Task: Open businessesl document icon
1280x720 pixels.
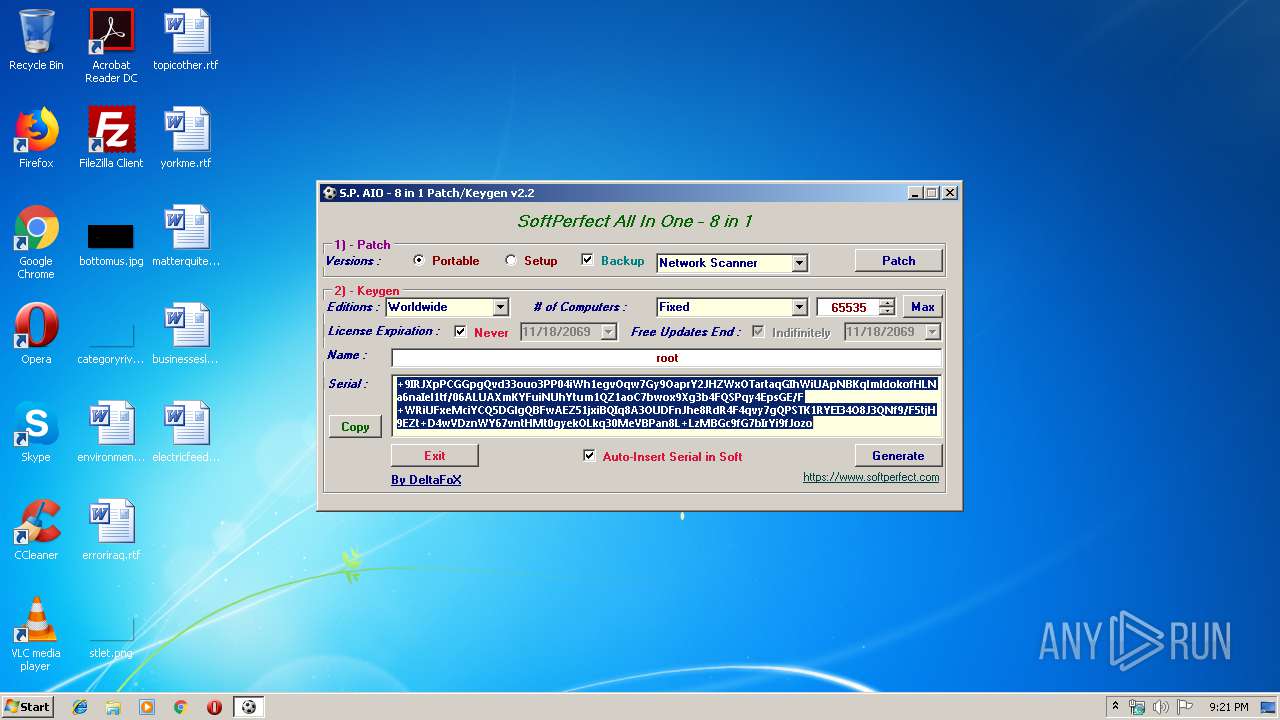Action: [186, 334]
